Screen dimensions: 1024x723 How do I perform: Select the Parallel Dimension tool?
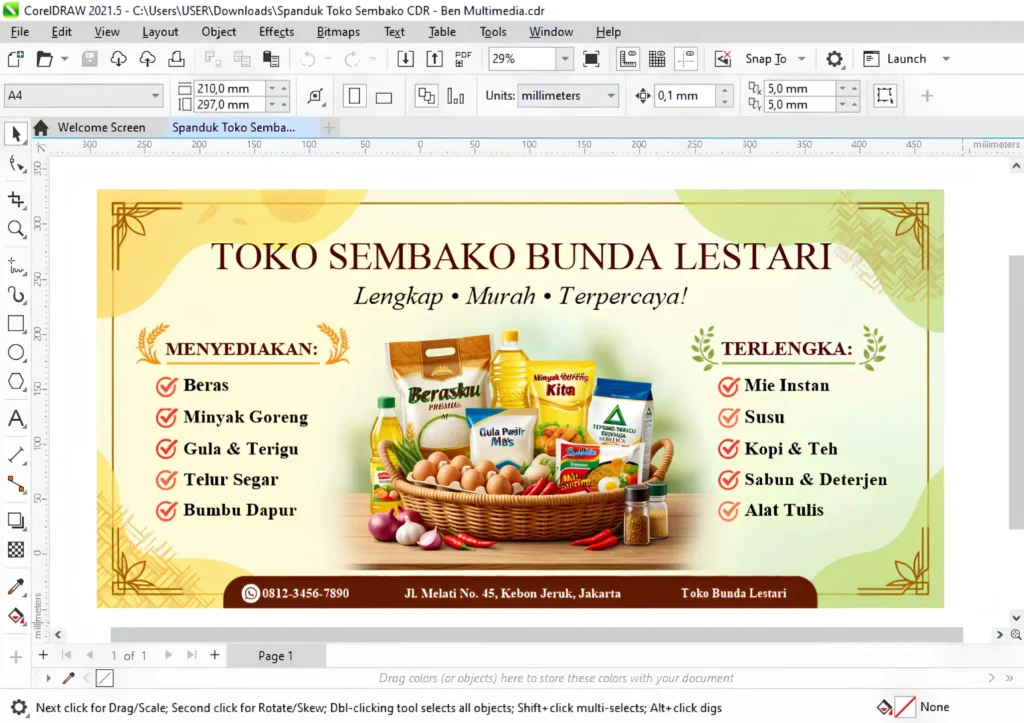(x=16, y=455)
